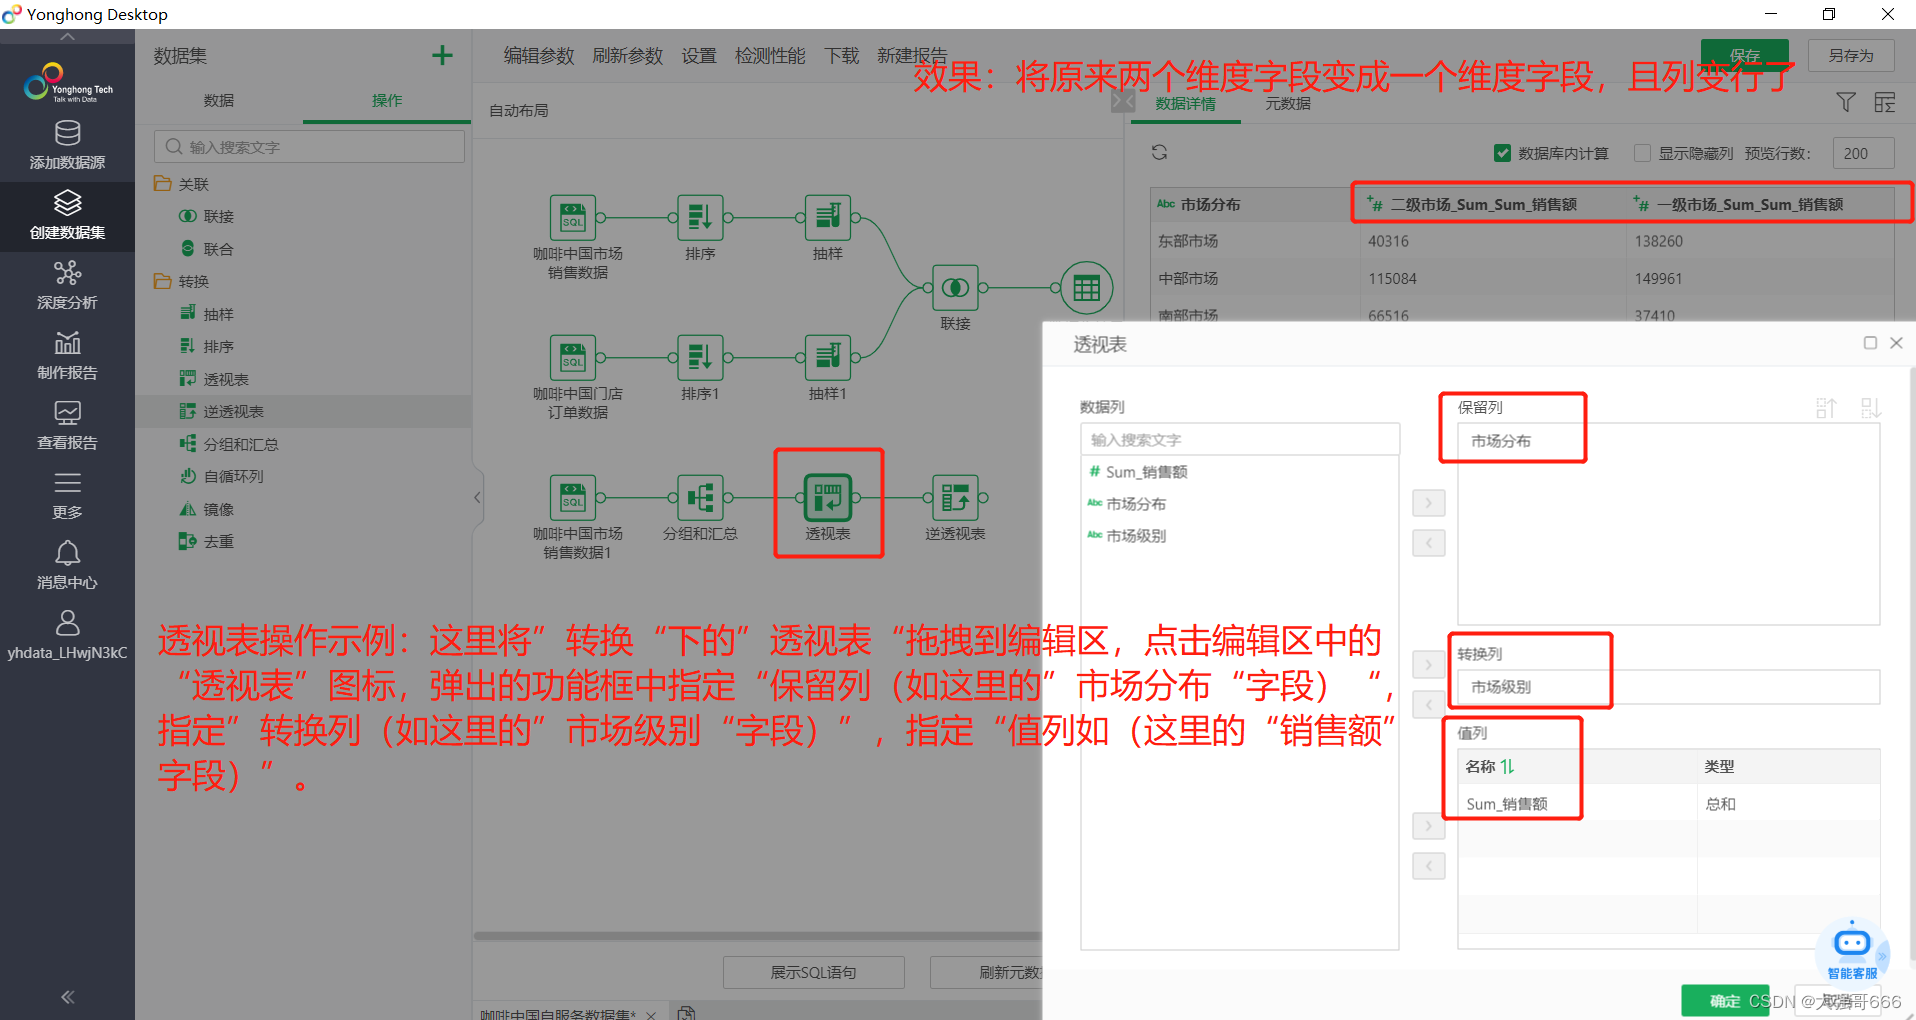Open the 更多 sidebar menu
The height and width of the screenshot is (1020, 1916).
tap(67, 496)
